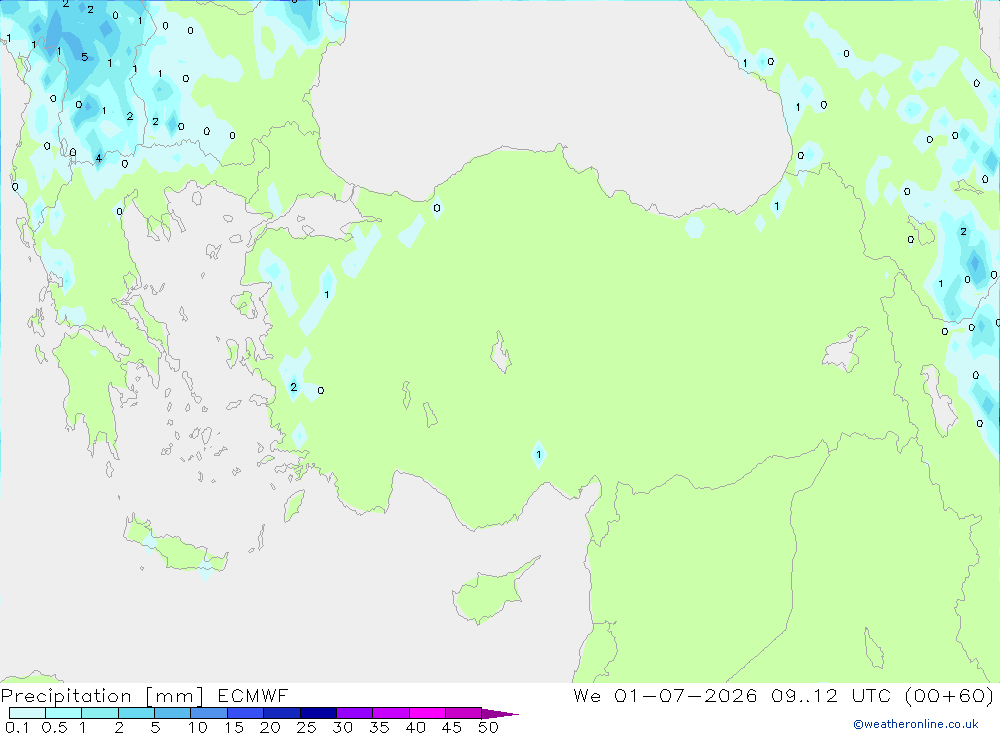Viewport: 1000px width, 733px height.
Task: Click the map value '4' in the northwest
Action: tap(98, 158)
